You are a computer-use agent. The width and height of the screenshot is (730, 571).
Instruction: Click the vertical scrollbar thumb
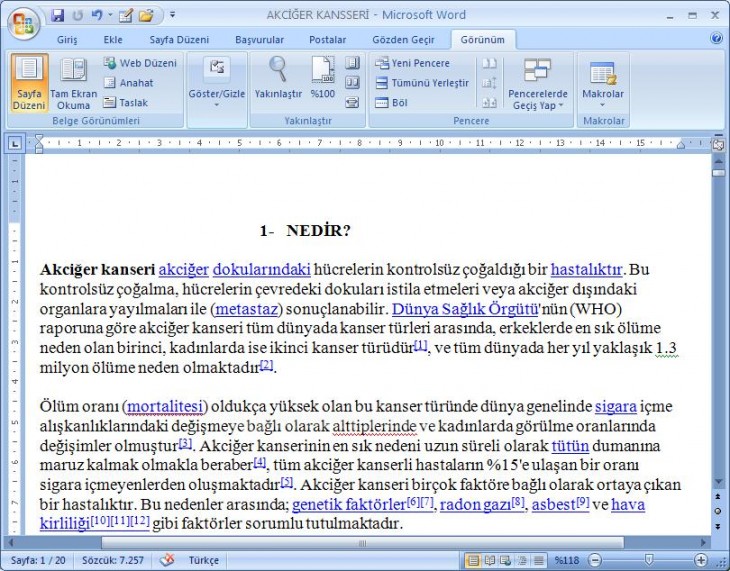[718, 173]
